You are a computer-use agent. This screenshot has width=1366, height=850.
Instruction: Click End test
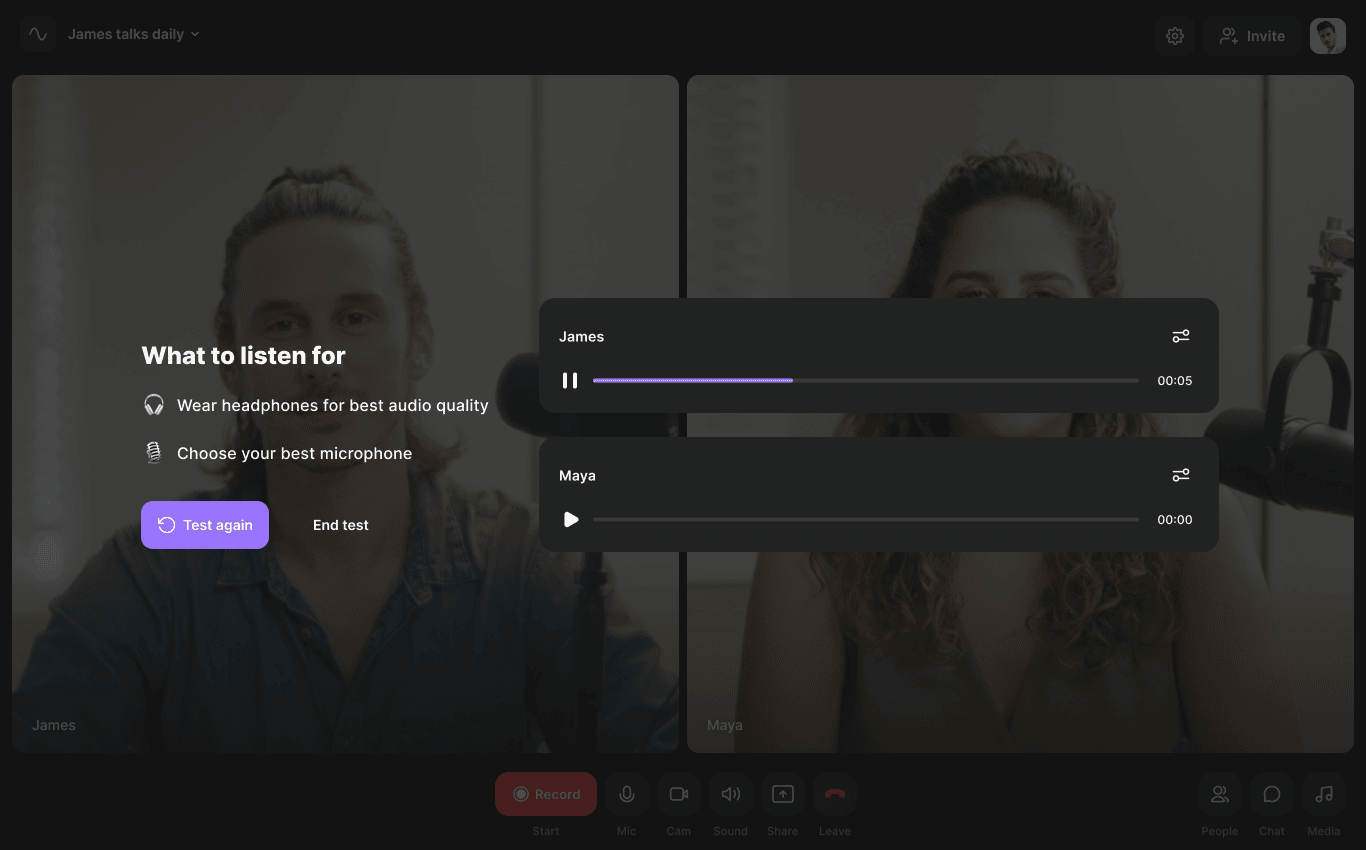click(x=341, y=525)
